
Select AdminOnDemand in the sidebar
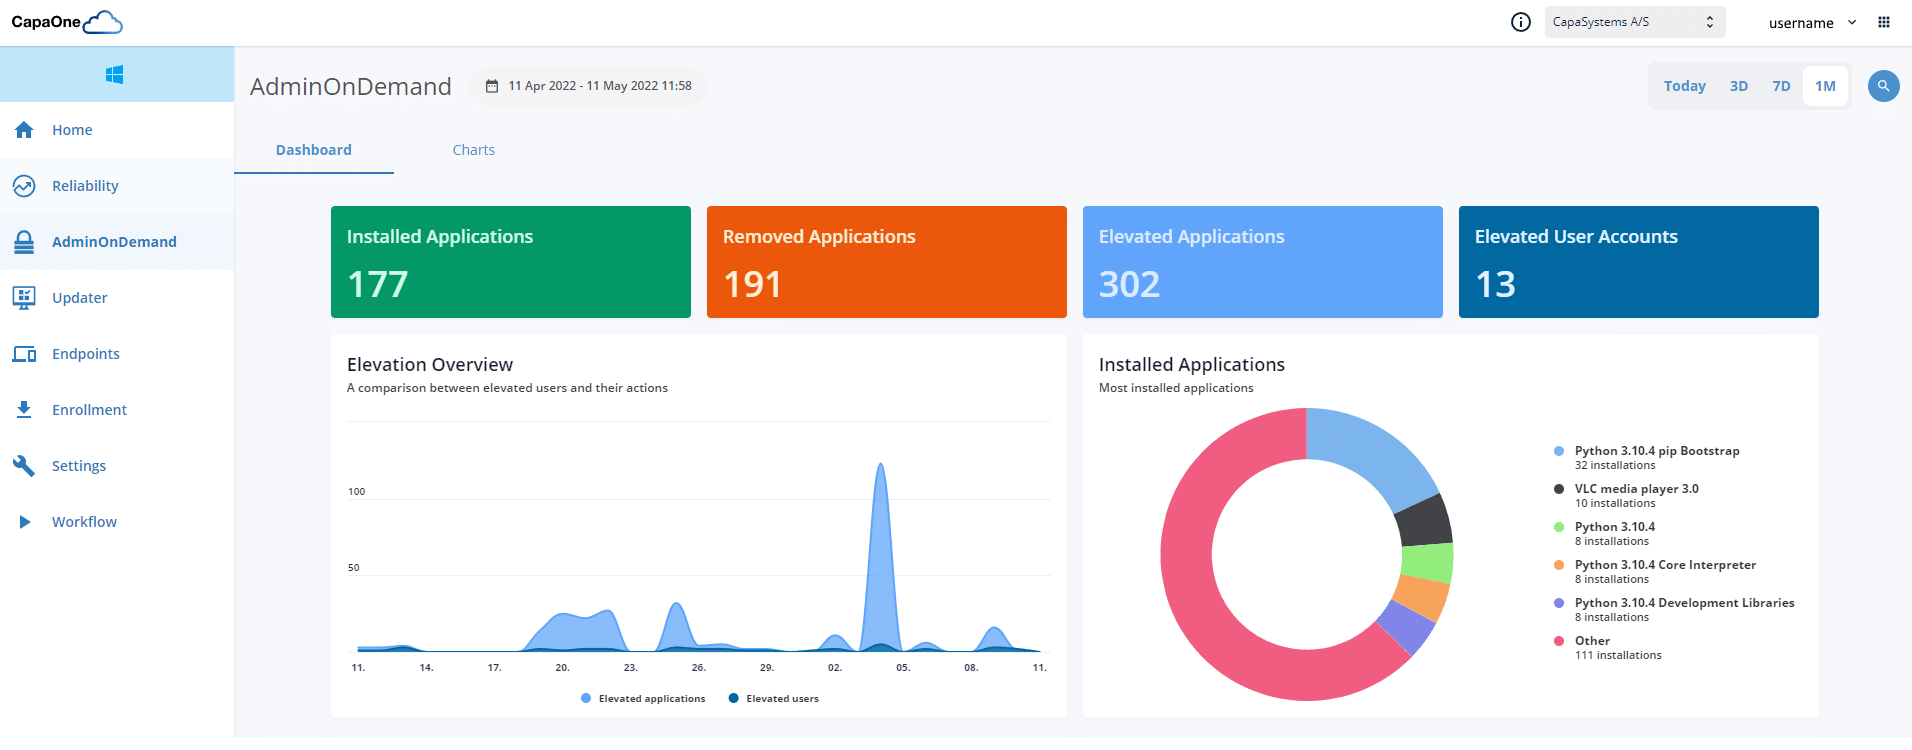pyautogui.click(x=117, y=242)
